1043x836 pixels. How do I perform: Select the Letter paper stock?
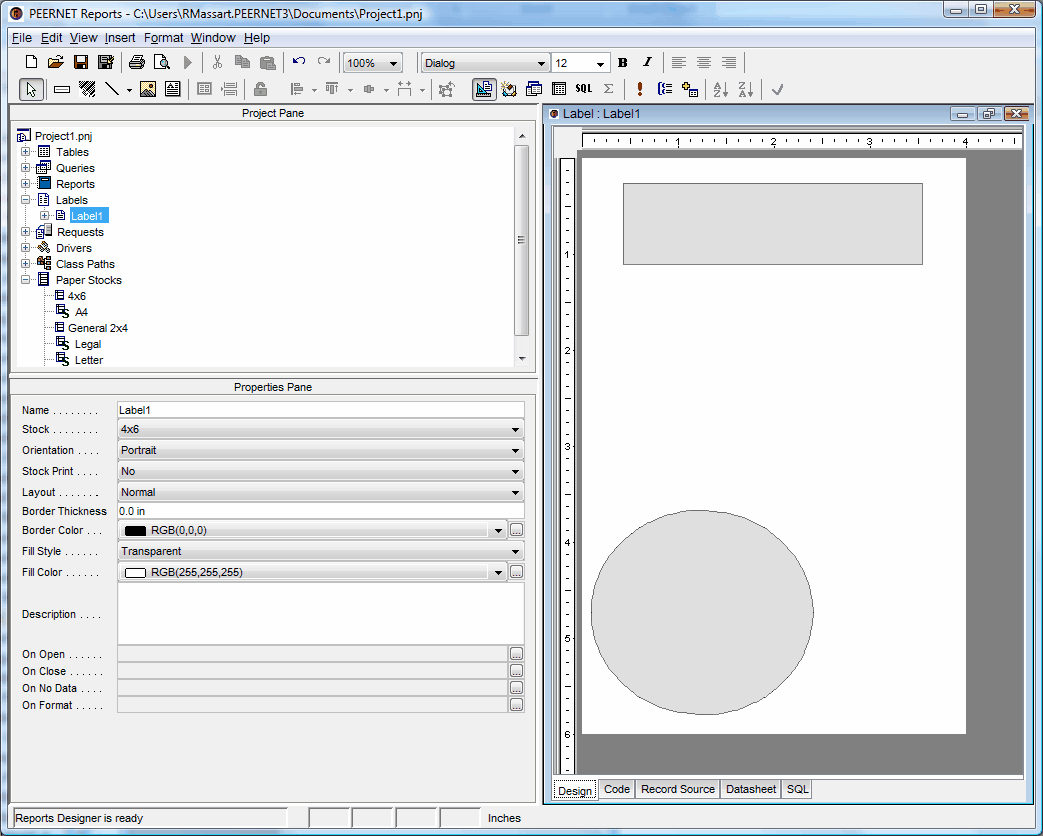88,360
